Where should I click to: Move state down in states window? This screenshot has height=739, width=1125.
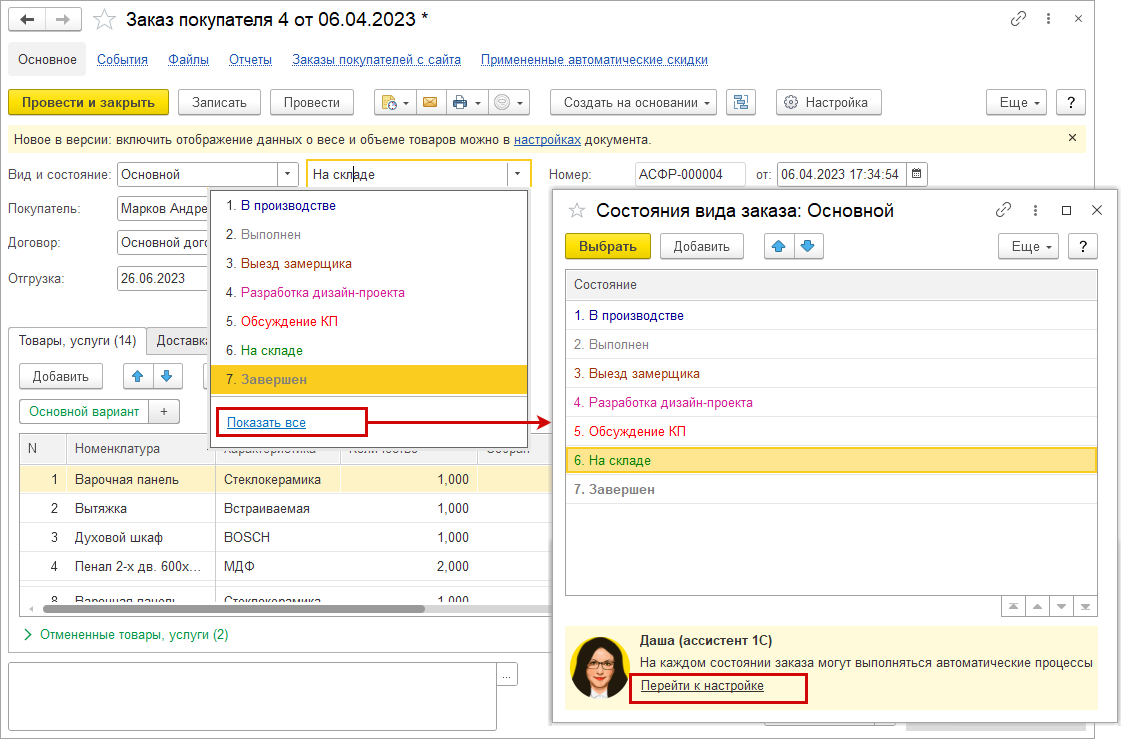click(808, 246)
